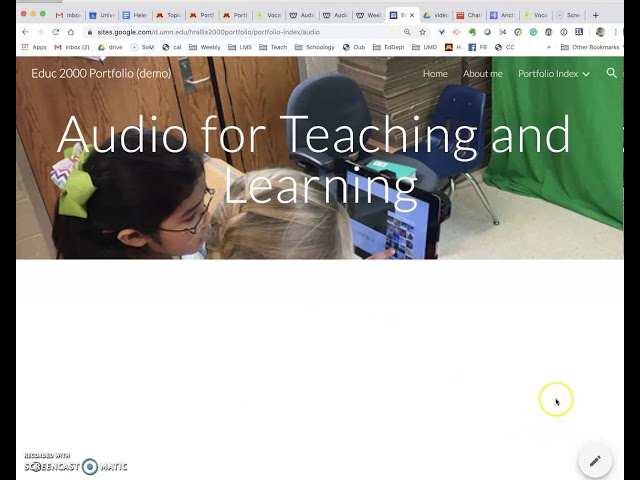Open the cal bookmark
This screenshot has width=640, height=480.
coord(172,47)
